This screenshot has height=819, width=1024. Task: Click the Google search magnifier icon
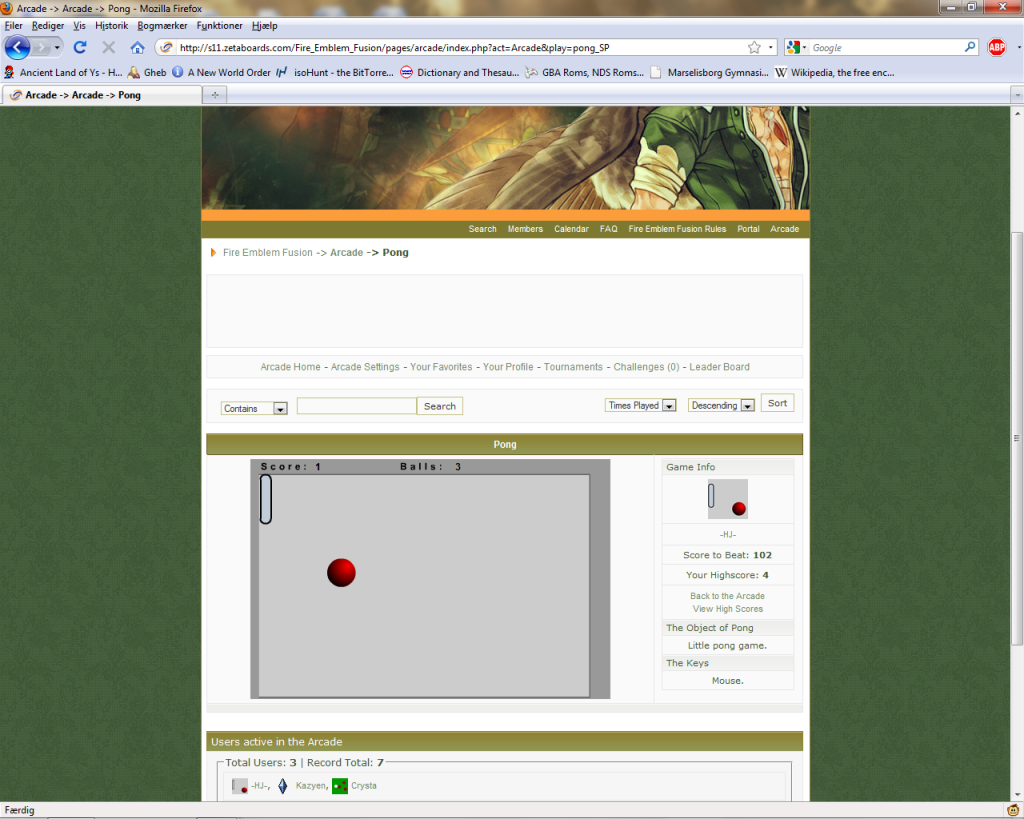tap(969, 47)
